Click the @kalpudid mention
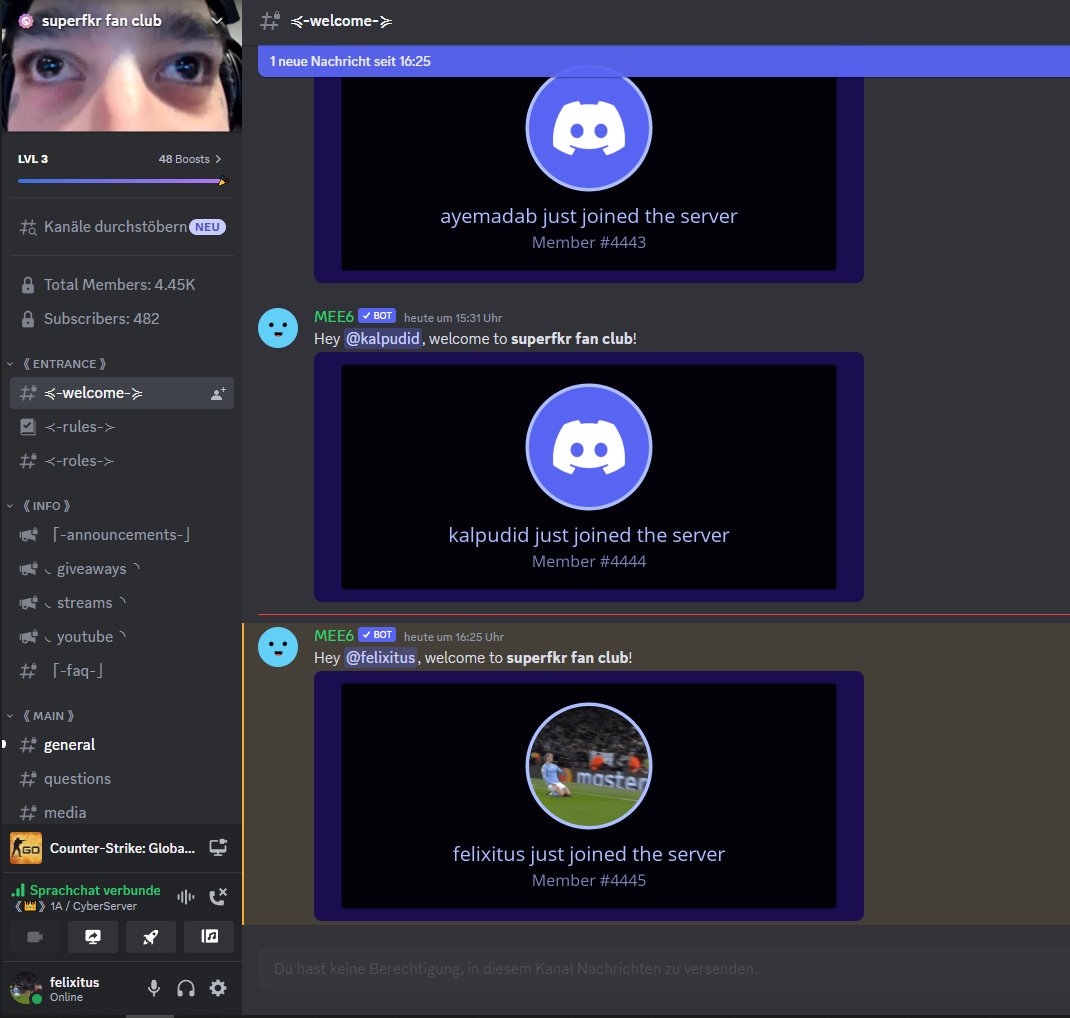The width and height of the screenshot is (1070, 1018). tap(383, 338)
